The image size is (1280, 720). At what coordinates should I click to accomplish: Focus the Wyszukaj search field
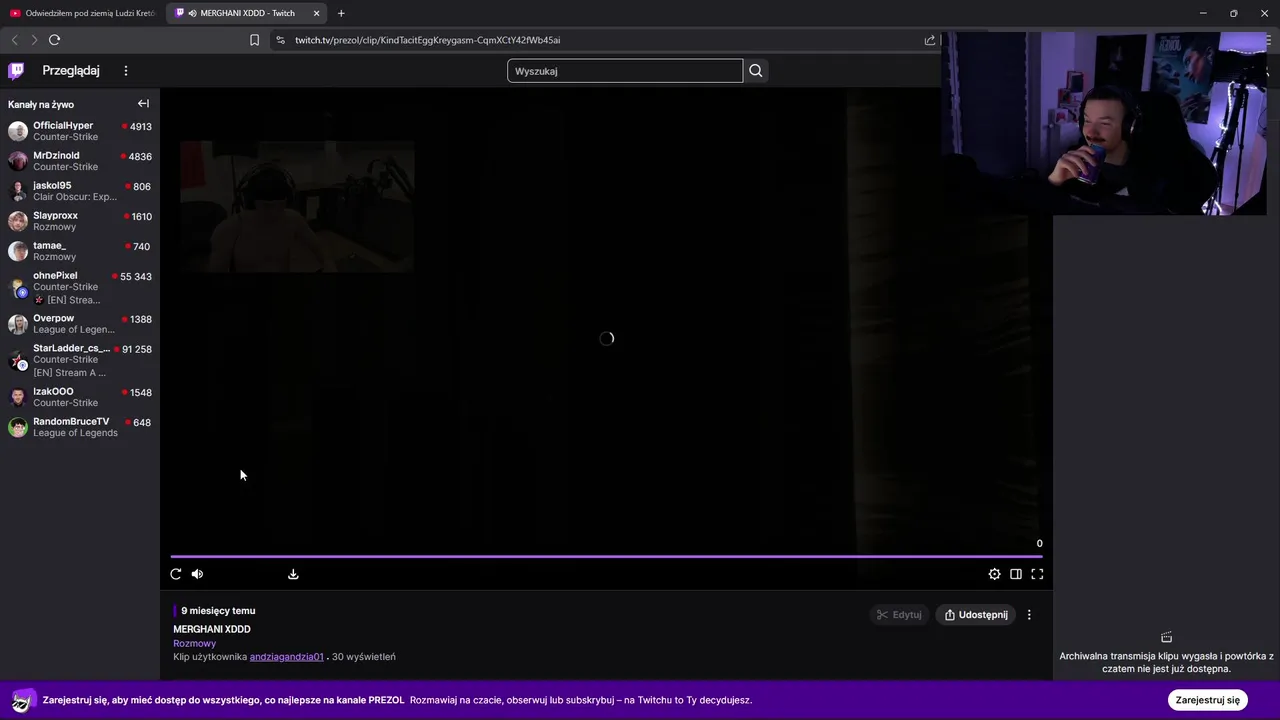[625, 71]
